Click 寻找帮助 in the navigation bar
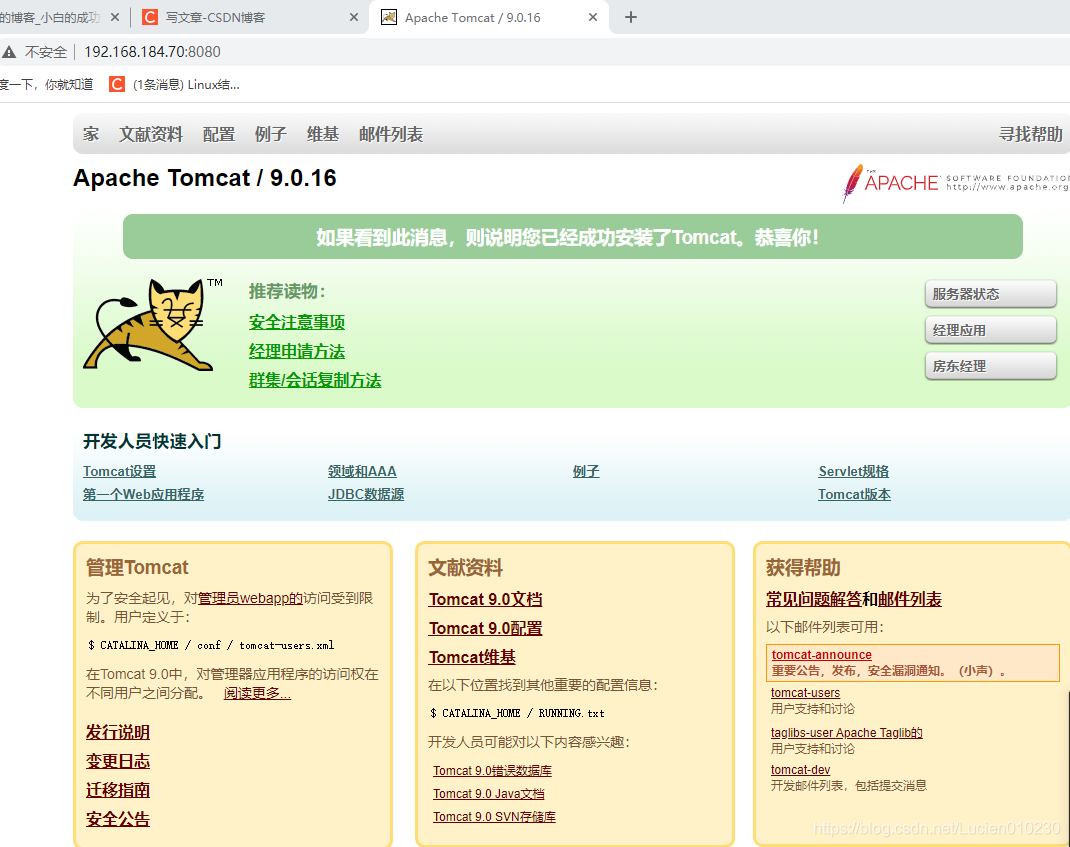Image resolution: width=1070 pixels, height=847 pixels. pos(1030,134)
